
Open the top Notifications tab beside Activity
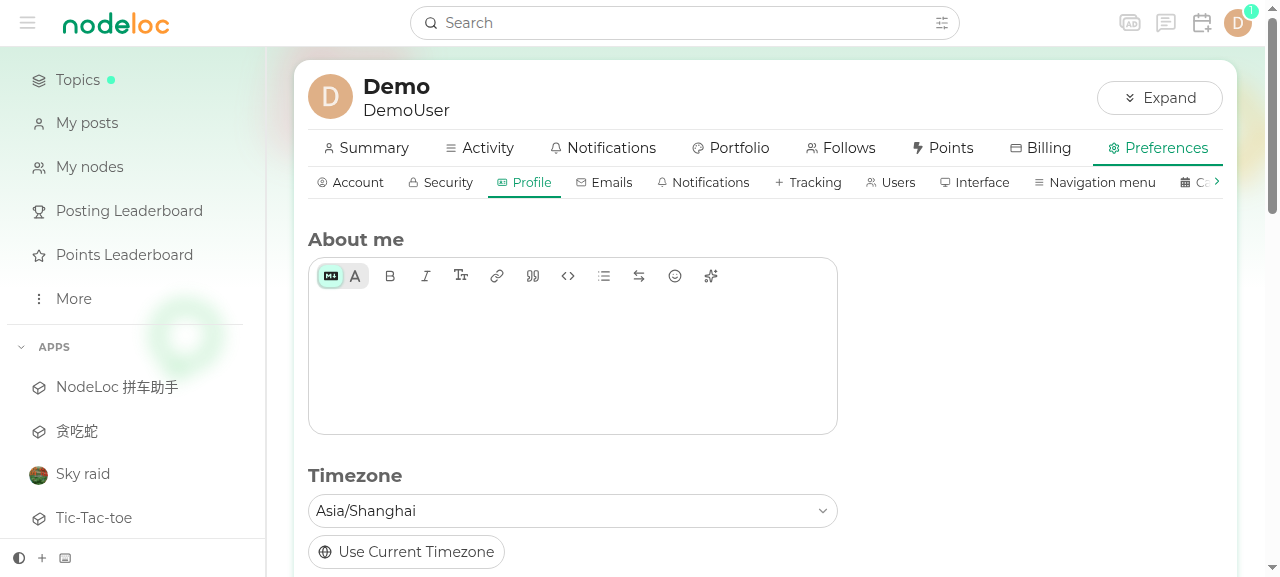pyautogui.click(x=603, y=148)
